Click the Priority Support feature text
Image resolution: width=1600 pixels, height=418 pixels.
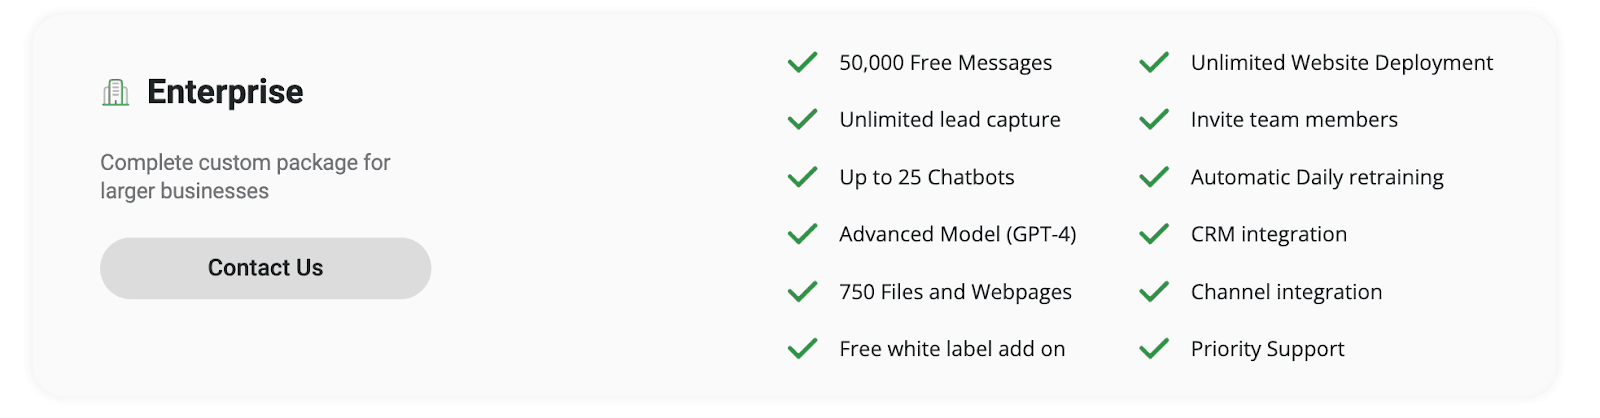(1267, 349)
